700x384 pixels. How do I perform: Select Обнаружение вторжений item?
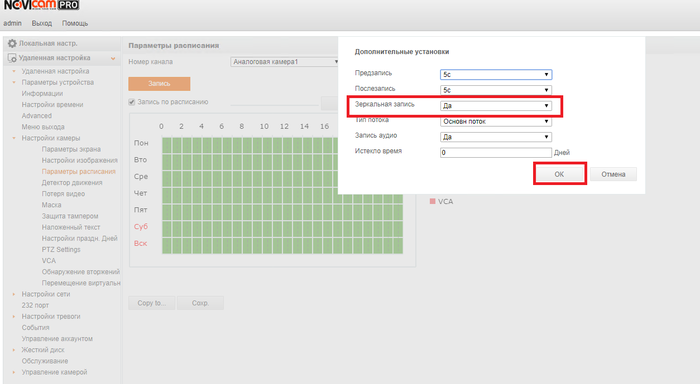pos(81,272)
